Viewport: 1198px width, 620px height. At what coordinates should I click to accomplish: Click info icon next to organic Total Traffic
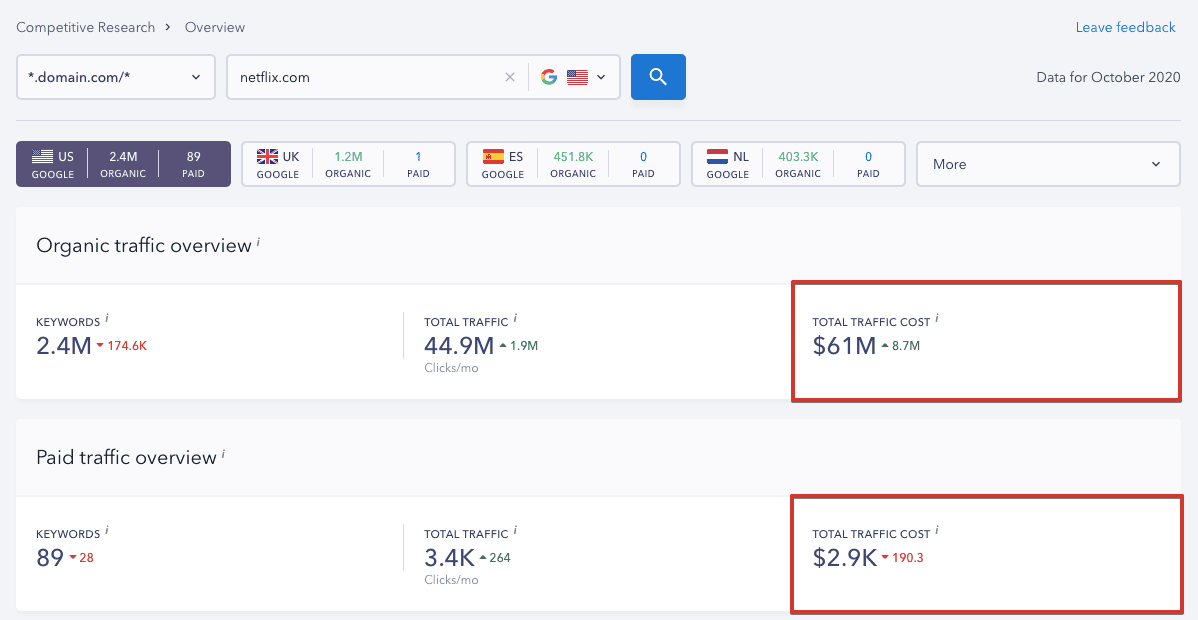coord(515,317)
